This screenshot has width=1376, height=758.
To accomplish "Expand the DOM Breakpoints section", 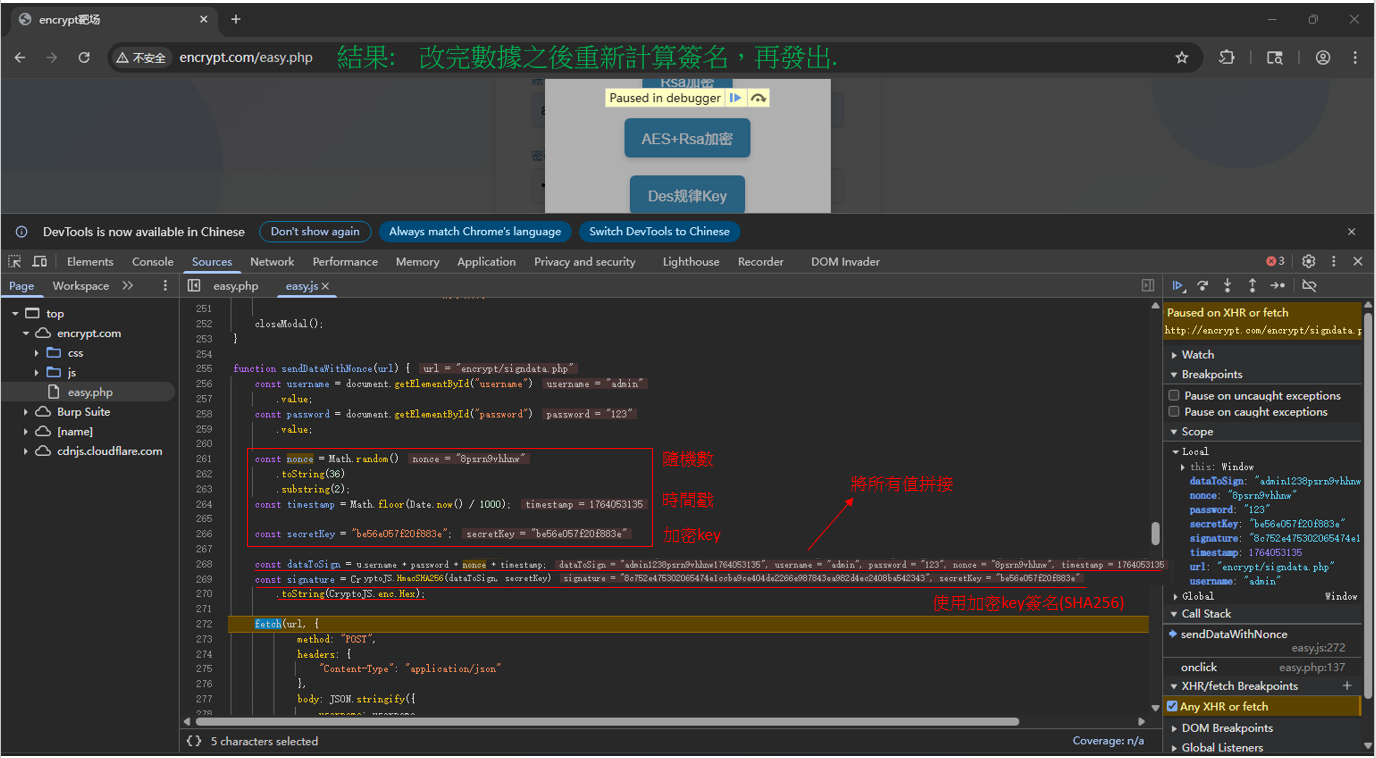I will click(1264, 728).
